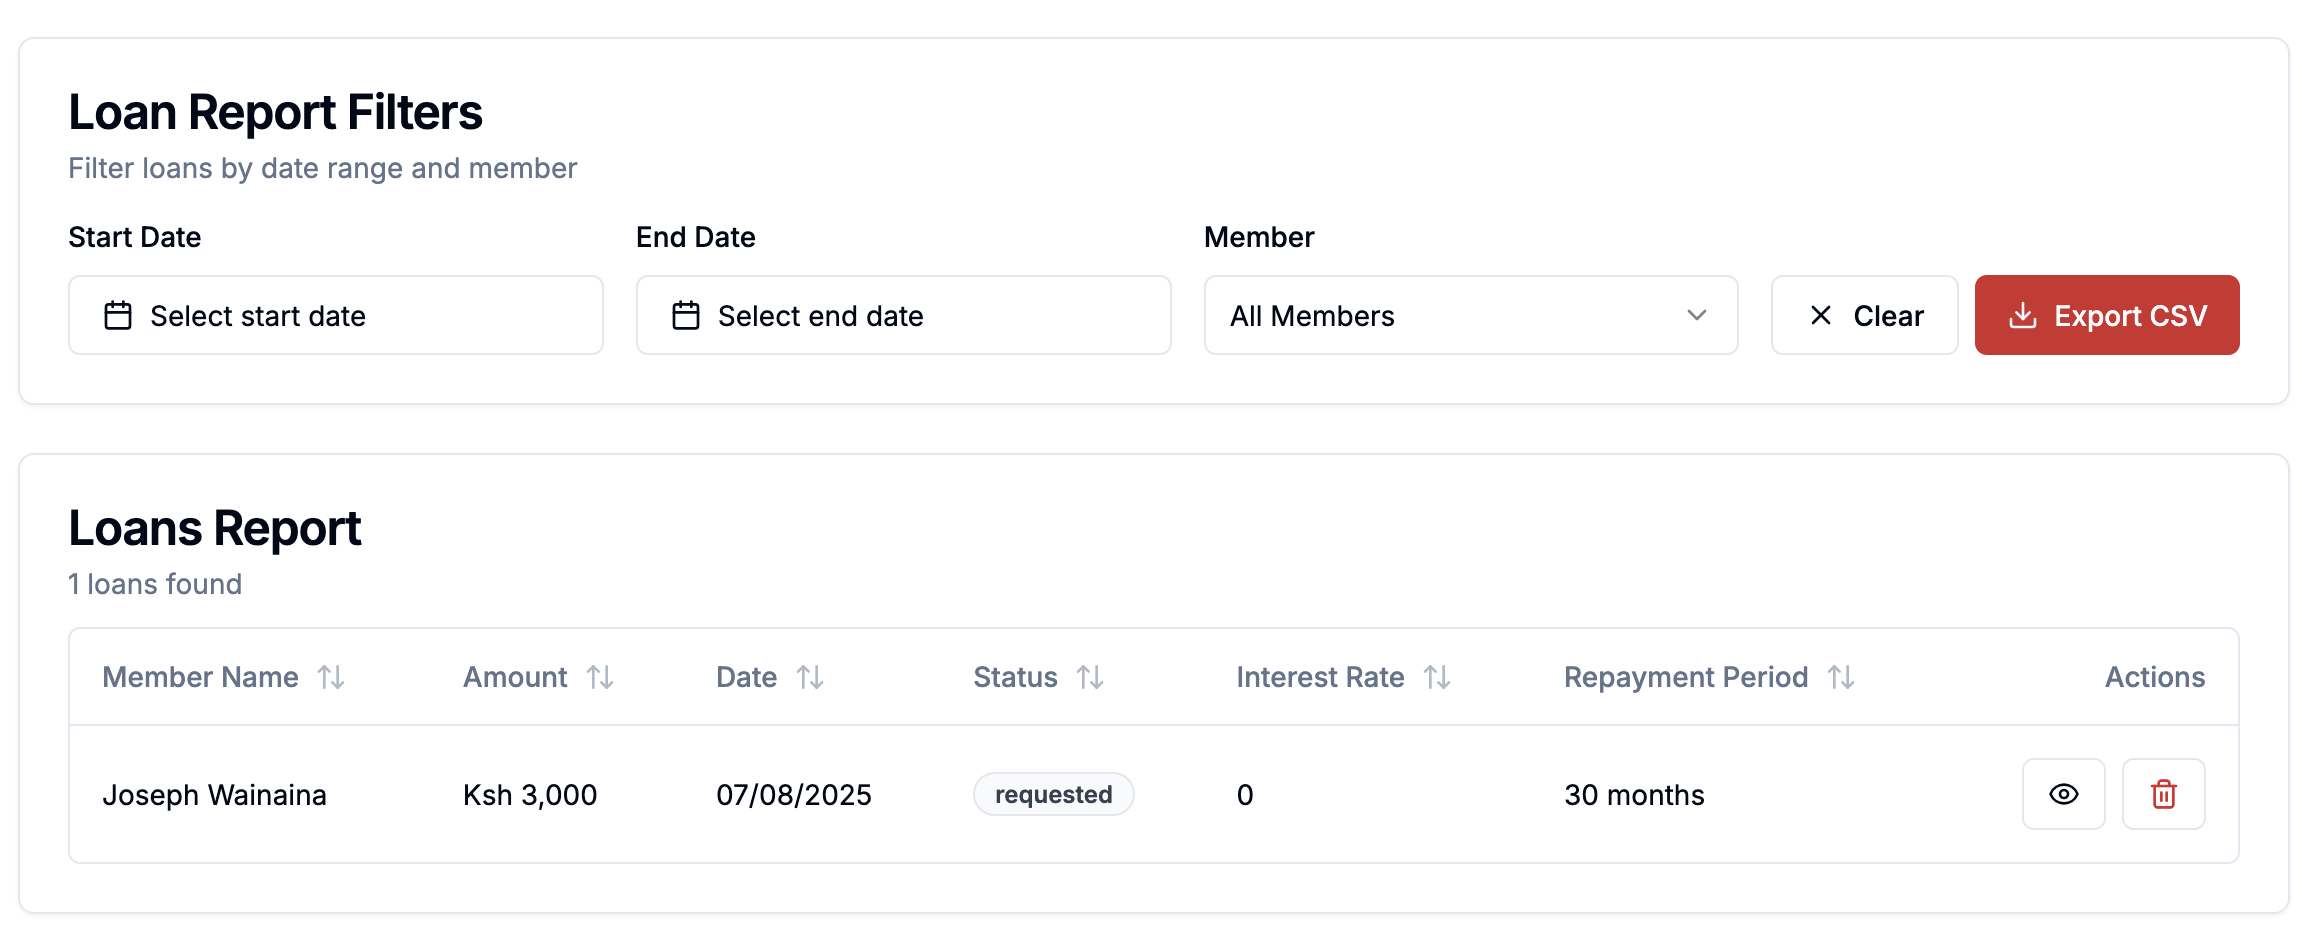Viewport: 2302px width, 944px height.
Task: Sort by Repayment Period column header
Action: coord(1686,678)
